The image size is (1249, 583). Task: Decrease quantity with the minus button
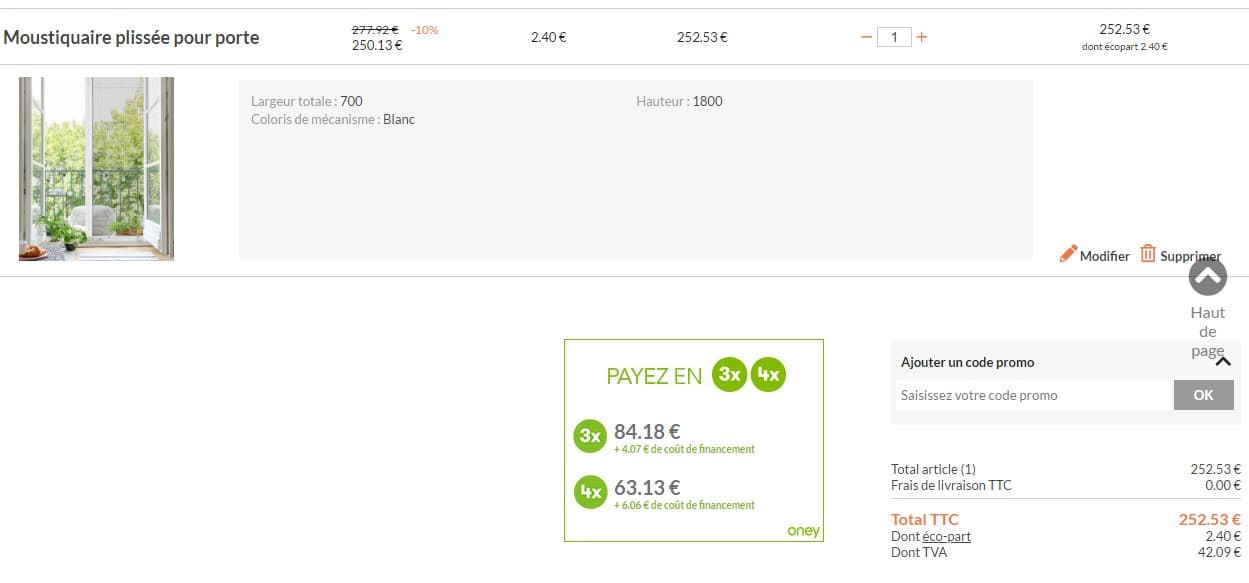click(x=866, y=38)
